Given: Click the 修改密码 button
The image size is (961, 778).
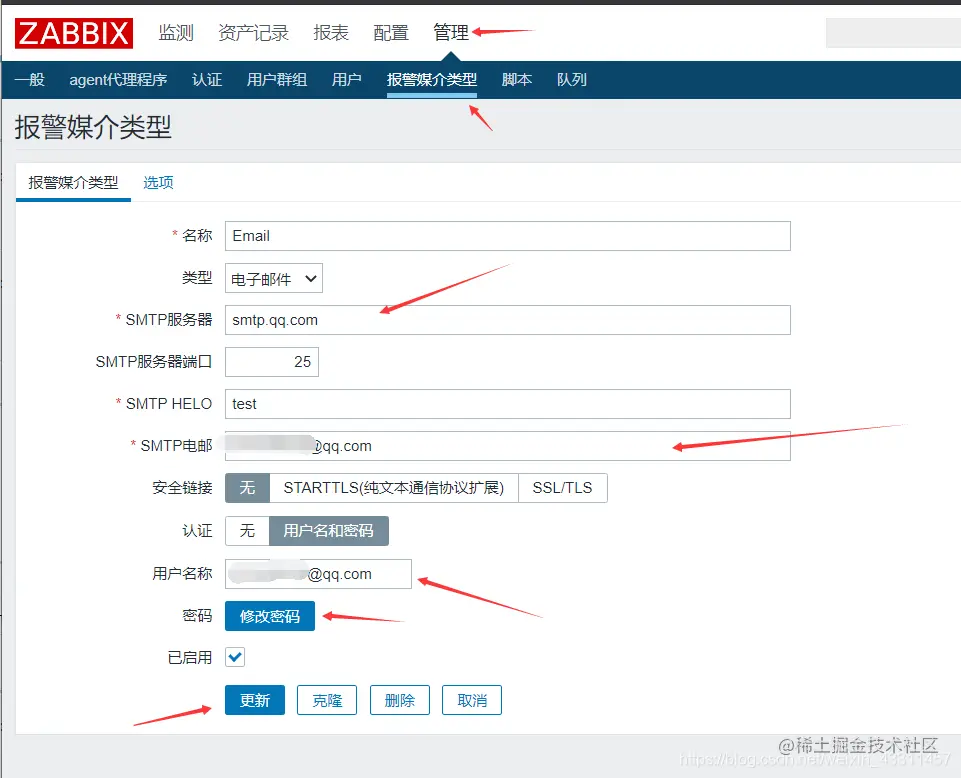Looking at the screenshot, I should (x=270, y=616).
